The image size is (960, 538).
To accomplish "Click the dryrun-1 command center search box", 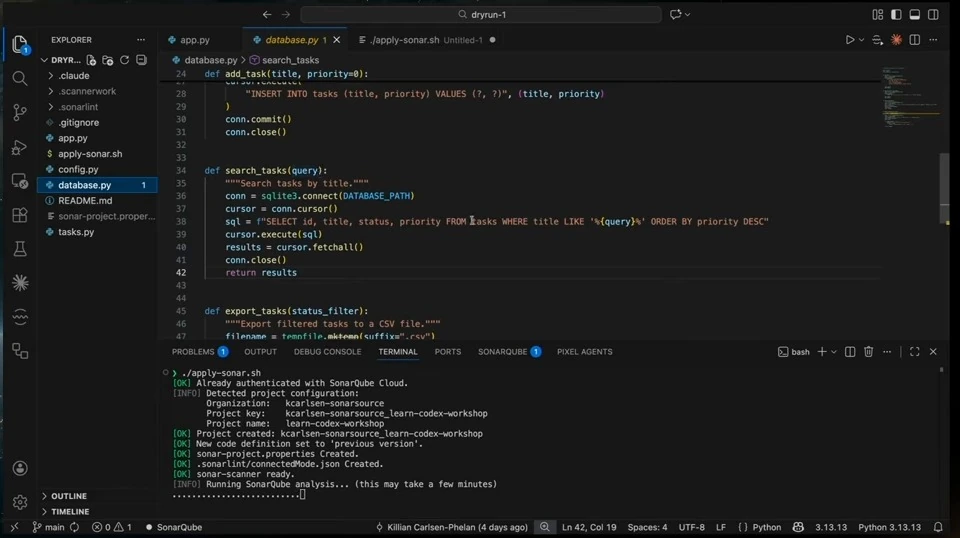I will [x=481, y=14].
